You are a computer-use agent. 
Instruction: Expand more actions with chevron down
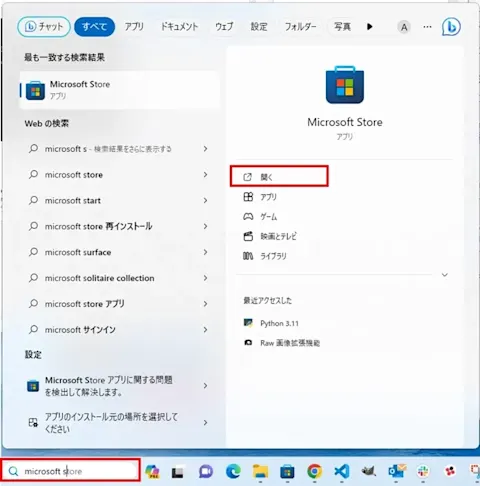[445, 275]
